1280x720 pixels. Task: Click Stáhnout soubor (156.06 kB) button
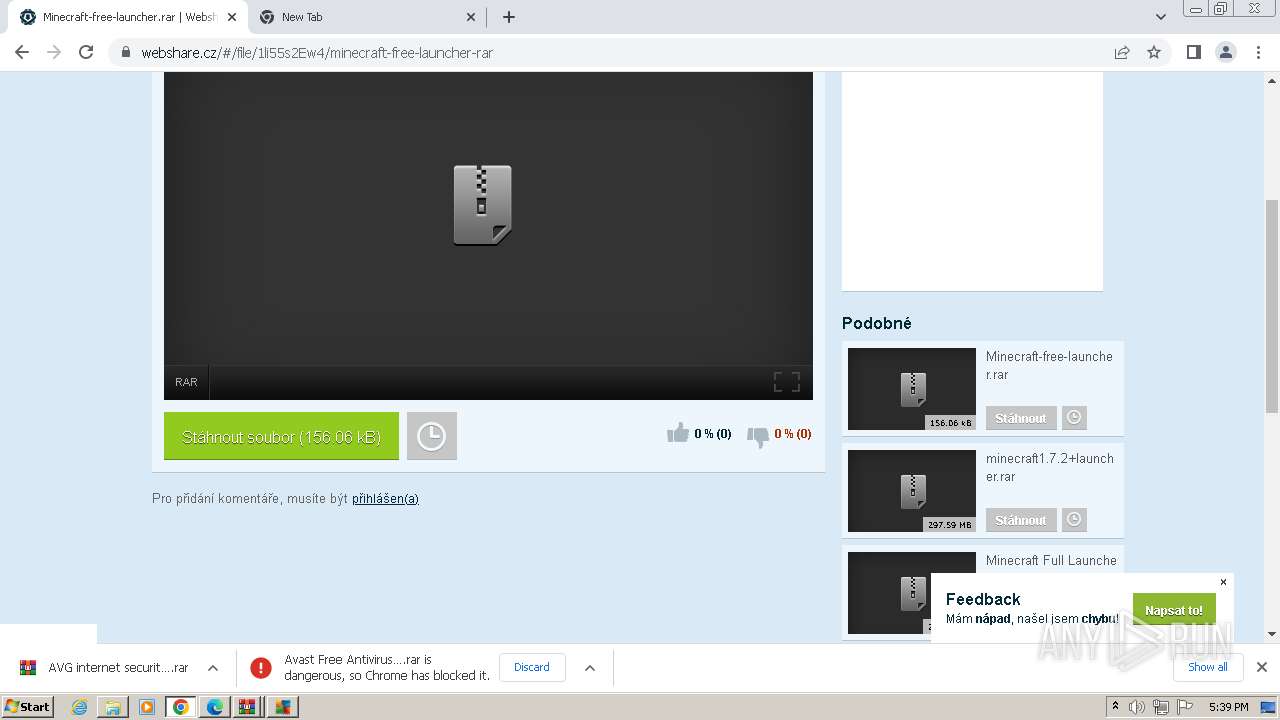pyautogui.click(x=281, y=436)
